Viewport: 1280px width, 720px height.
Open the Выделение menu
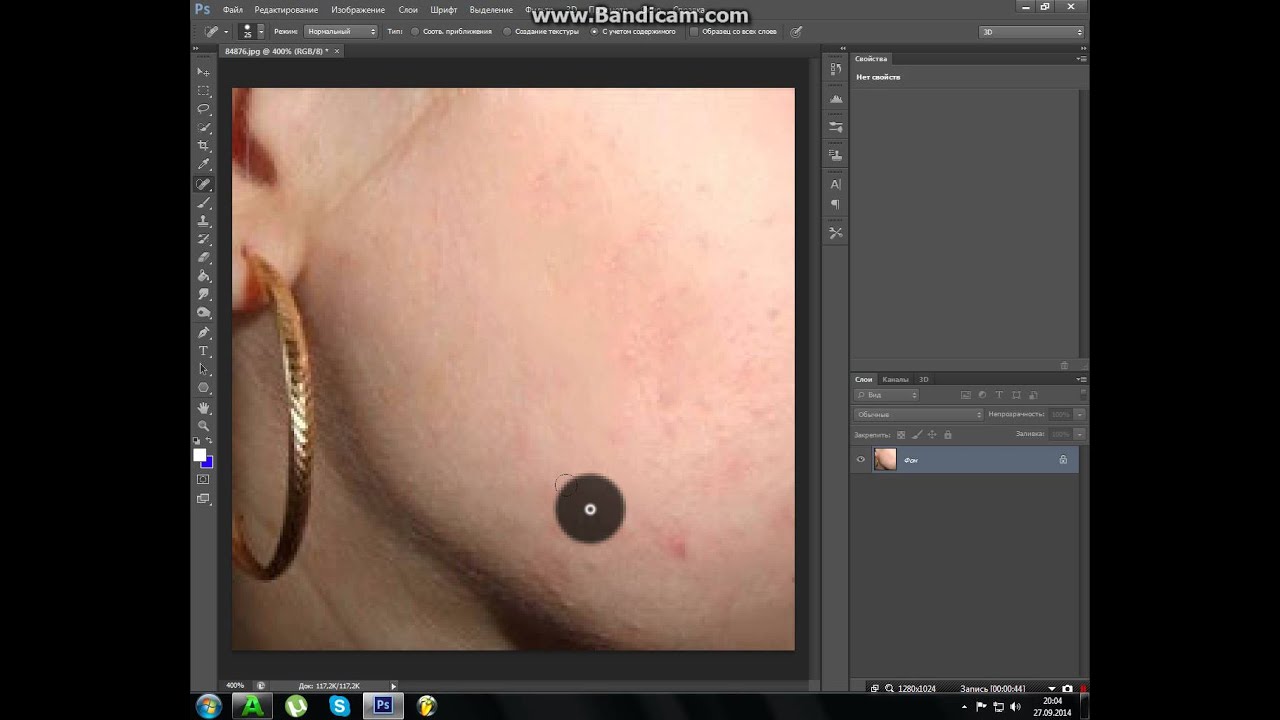pyautogui.click(x=491, y=10)
